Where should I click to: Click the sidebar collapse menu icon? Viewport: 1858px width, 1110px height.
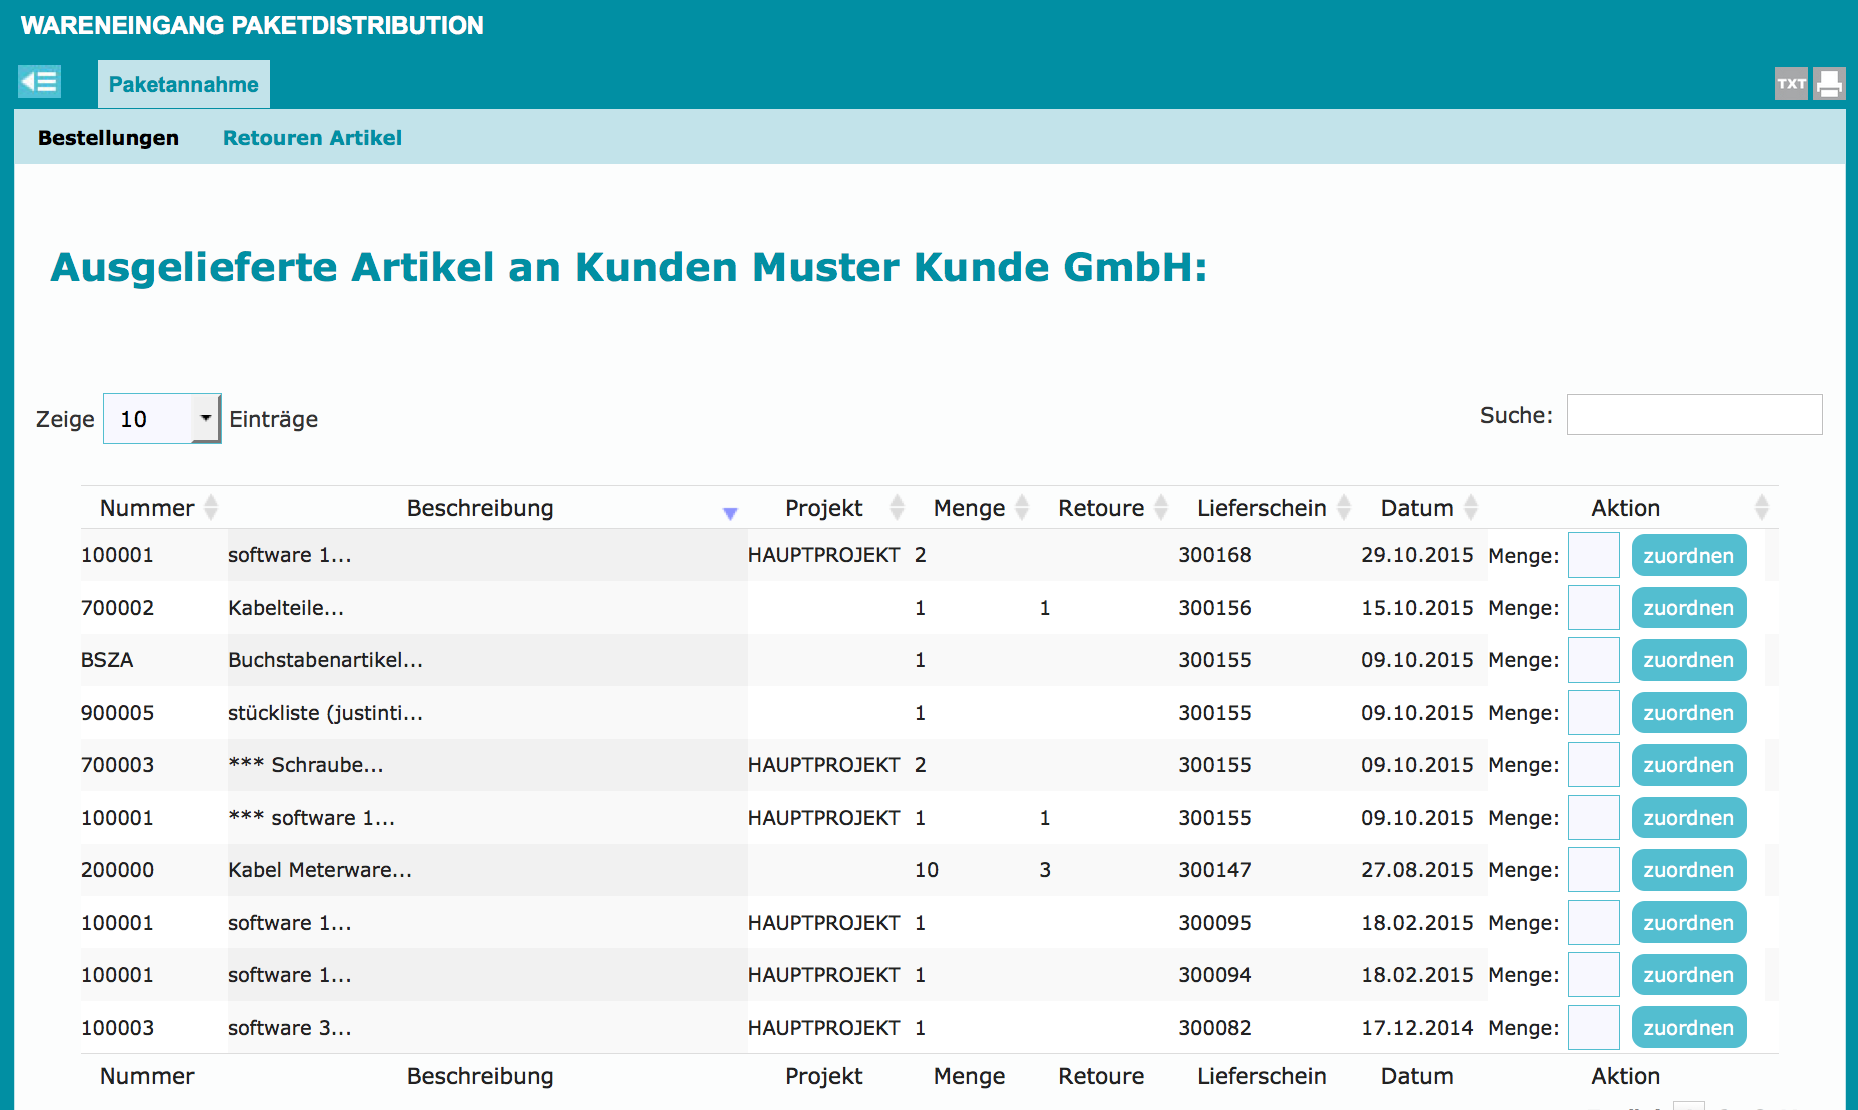pyautogui.click(x=39, y=82)
